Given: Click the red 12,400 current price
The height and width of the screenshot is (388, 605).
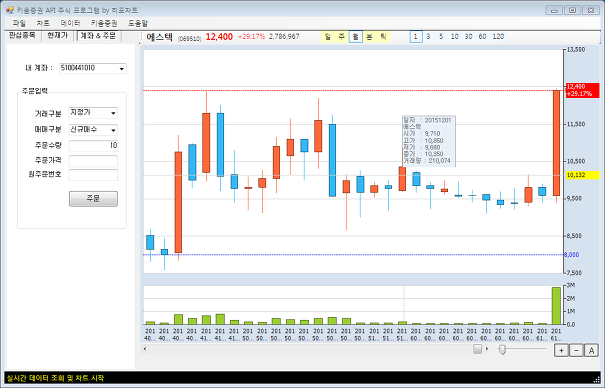Looking at the screenshot, I should (219, 37).
